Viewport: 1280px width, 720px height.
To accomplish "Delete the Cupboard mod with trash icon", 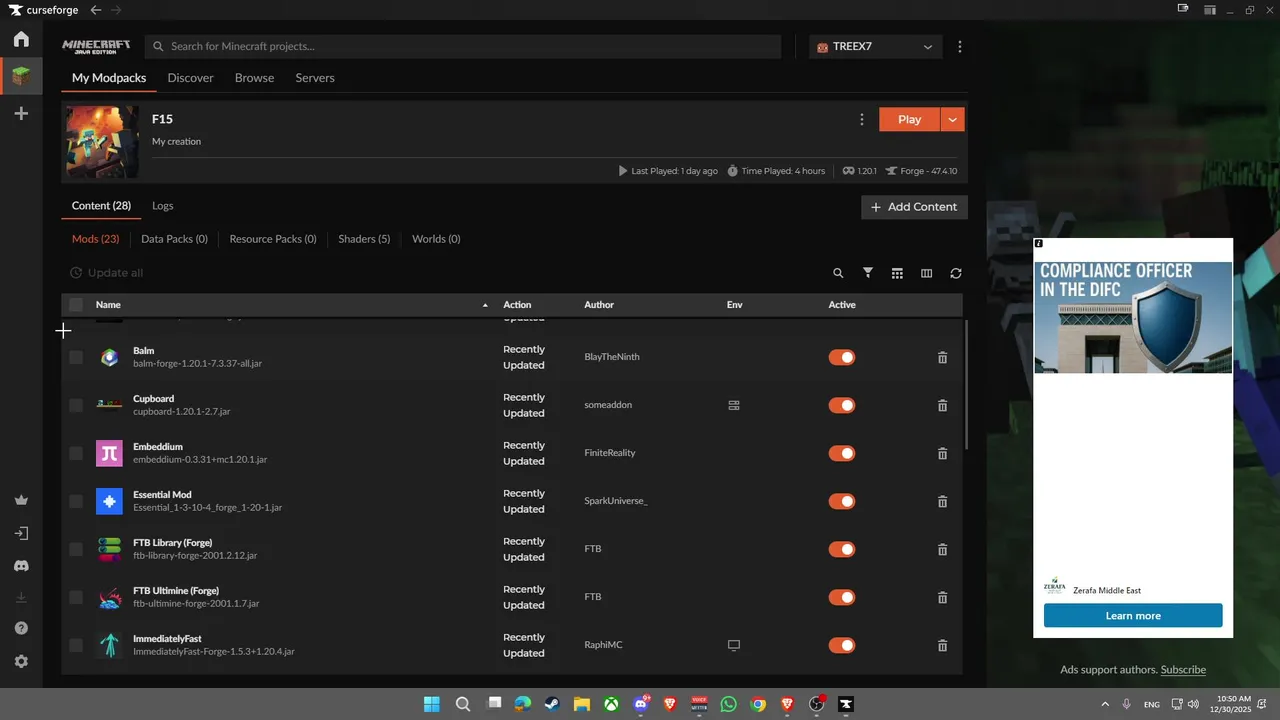I will pyautogui.click(x=942, y=405).
